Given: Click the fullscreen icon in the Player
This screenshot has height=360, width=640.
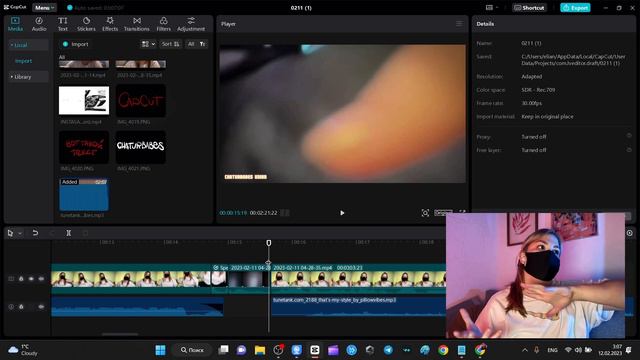Looking at the screenshot, I should (462, 212).
